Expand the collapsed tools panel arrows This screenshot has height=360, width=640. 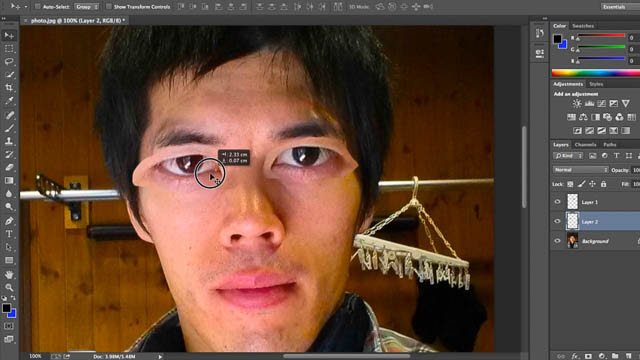(x=4, y=18)
